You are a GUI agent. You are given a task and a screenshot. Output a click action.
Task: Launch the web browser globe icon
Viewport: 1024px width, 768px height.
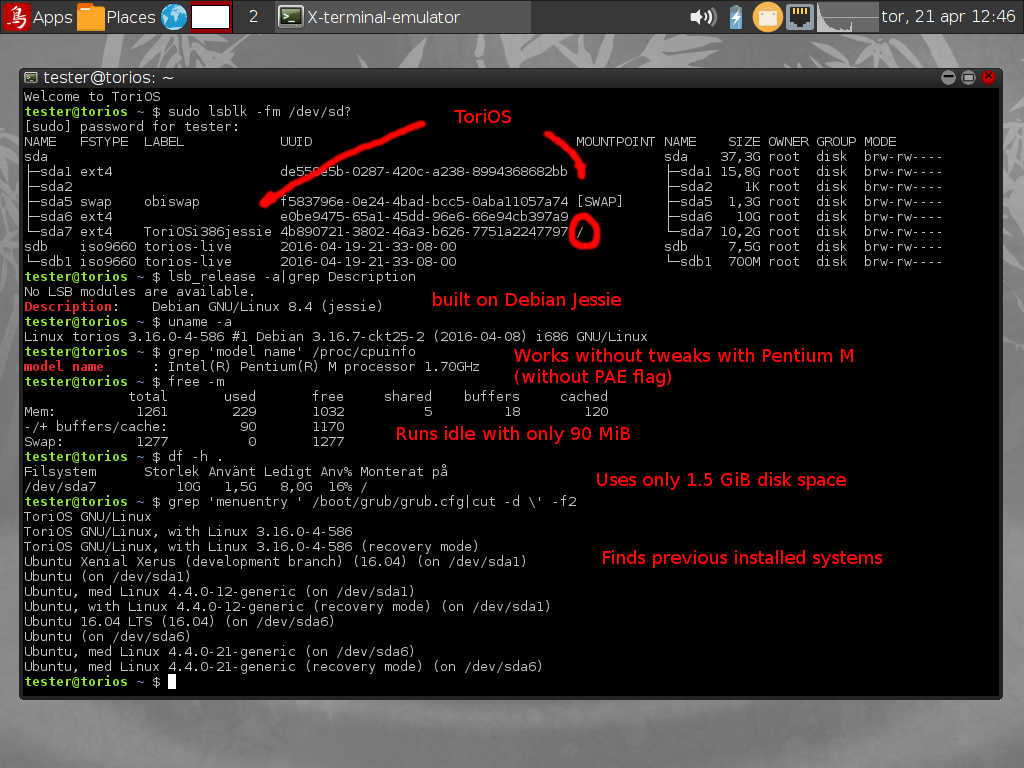click(174, 17)
